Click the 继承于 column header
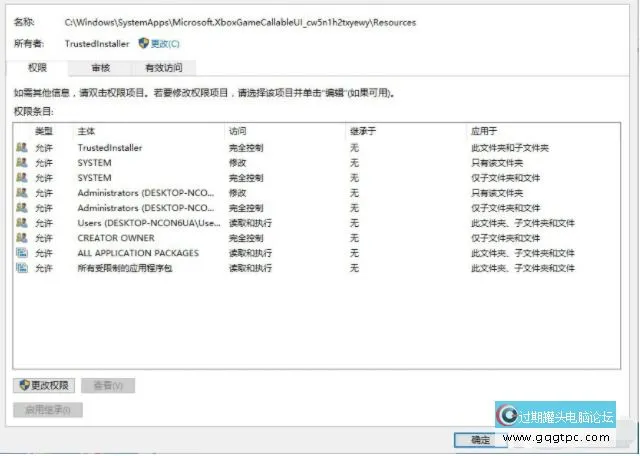 363,131
